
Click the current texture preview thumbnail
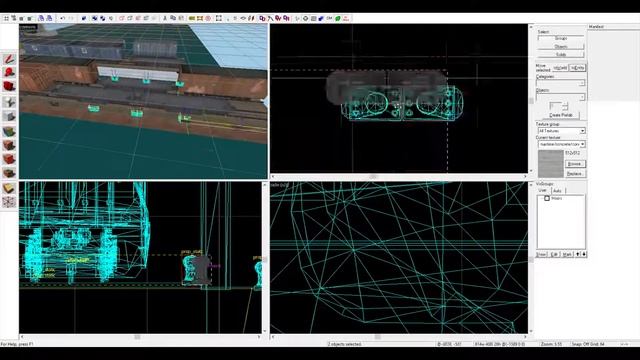click(x=550, y=164)
